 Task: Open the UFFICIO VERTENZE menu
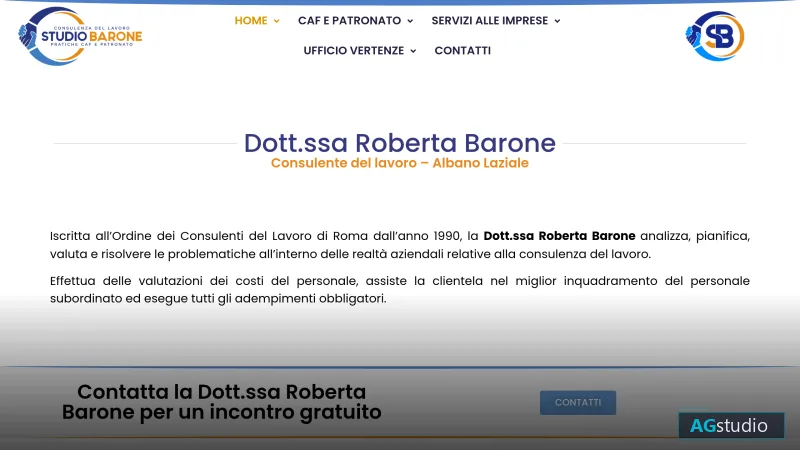pyautogui.click(x=354, y=51)
